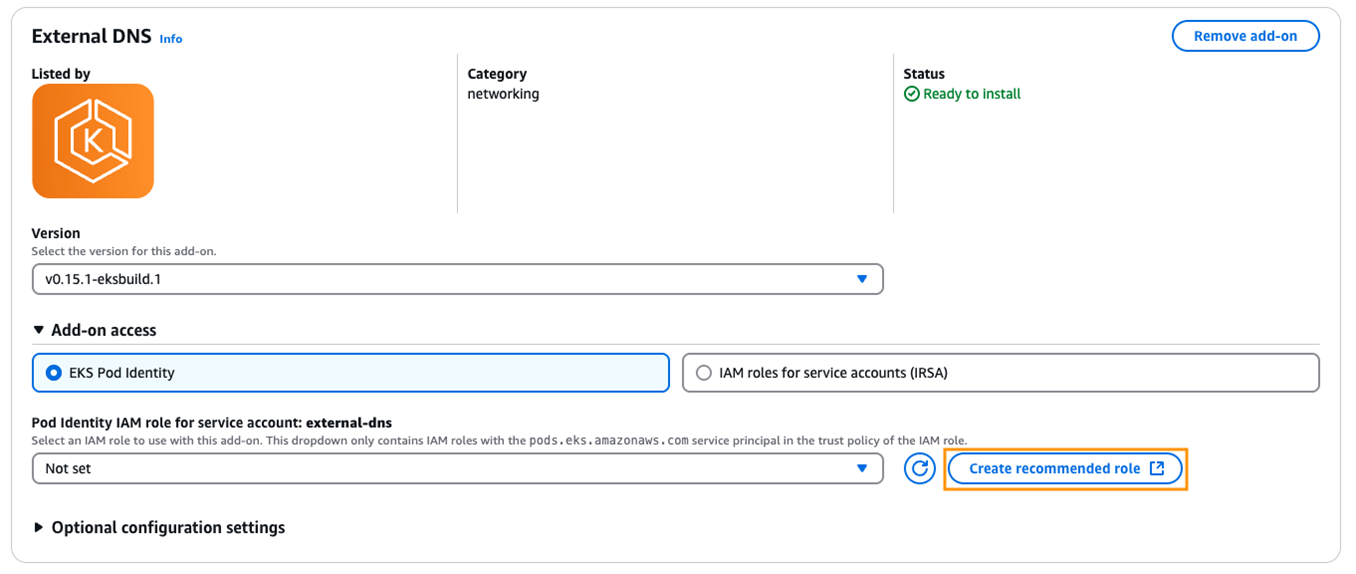The height and width of the screenshot is (574, 1356).
Task: Click the Status label
Action: pyautogui.click(x=924, y=74)
